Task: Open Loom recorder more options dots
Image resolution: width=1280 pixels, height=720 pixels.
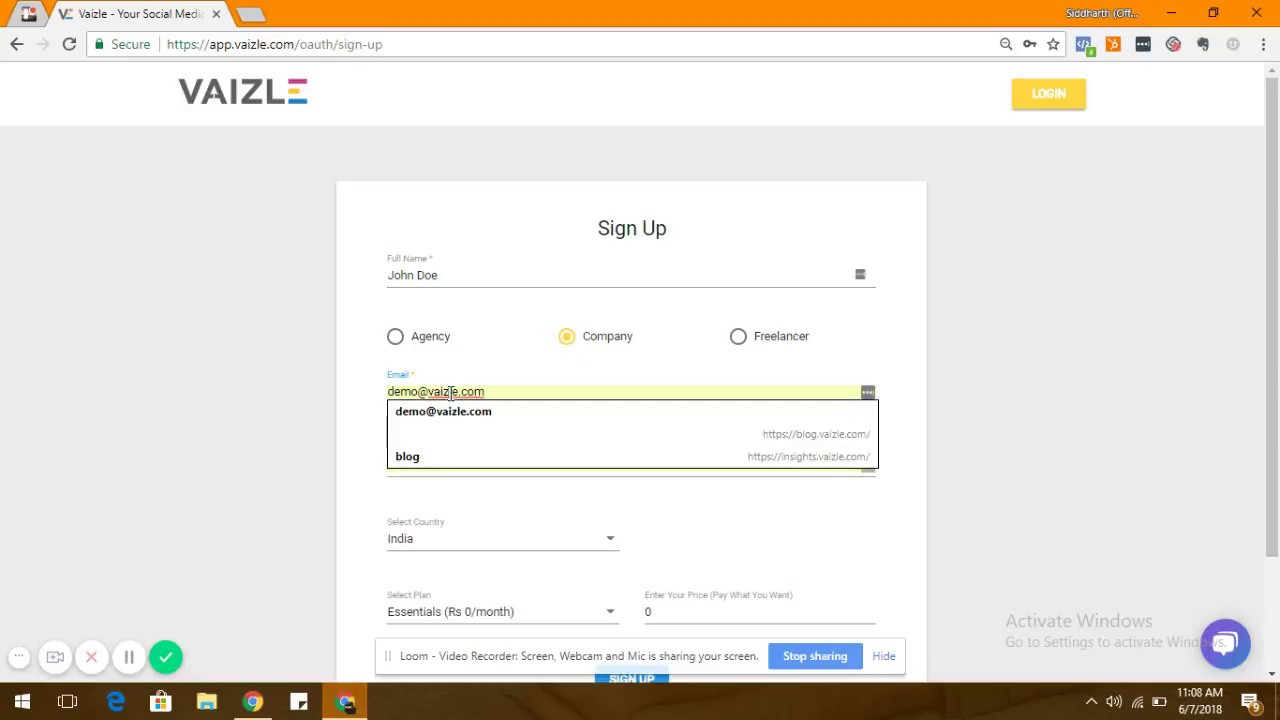Action: click(19, 657)
